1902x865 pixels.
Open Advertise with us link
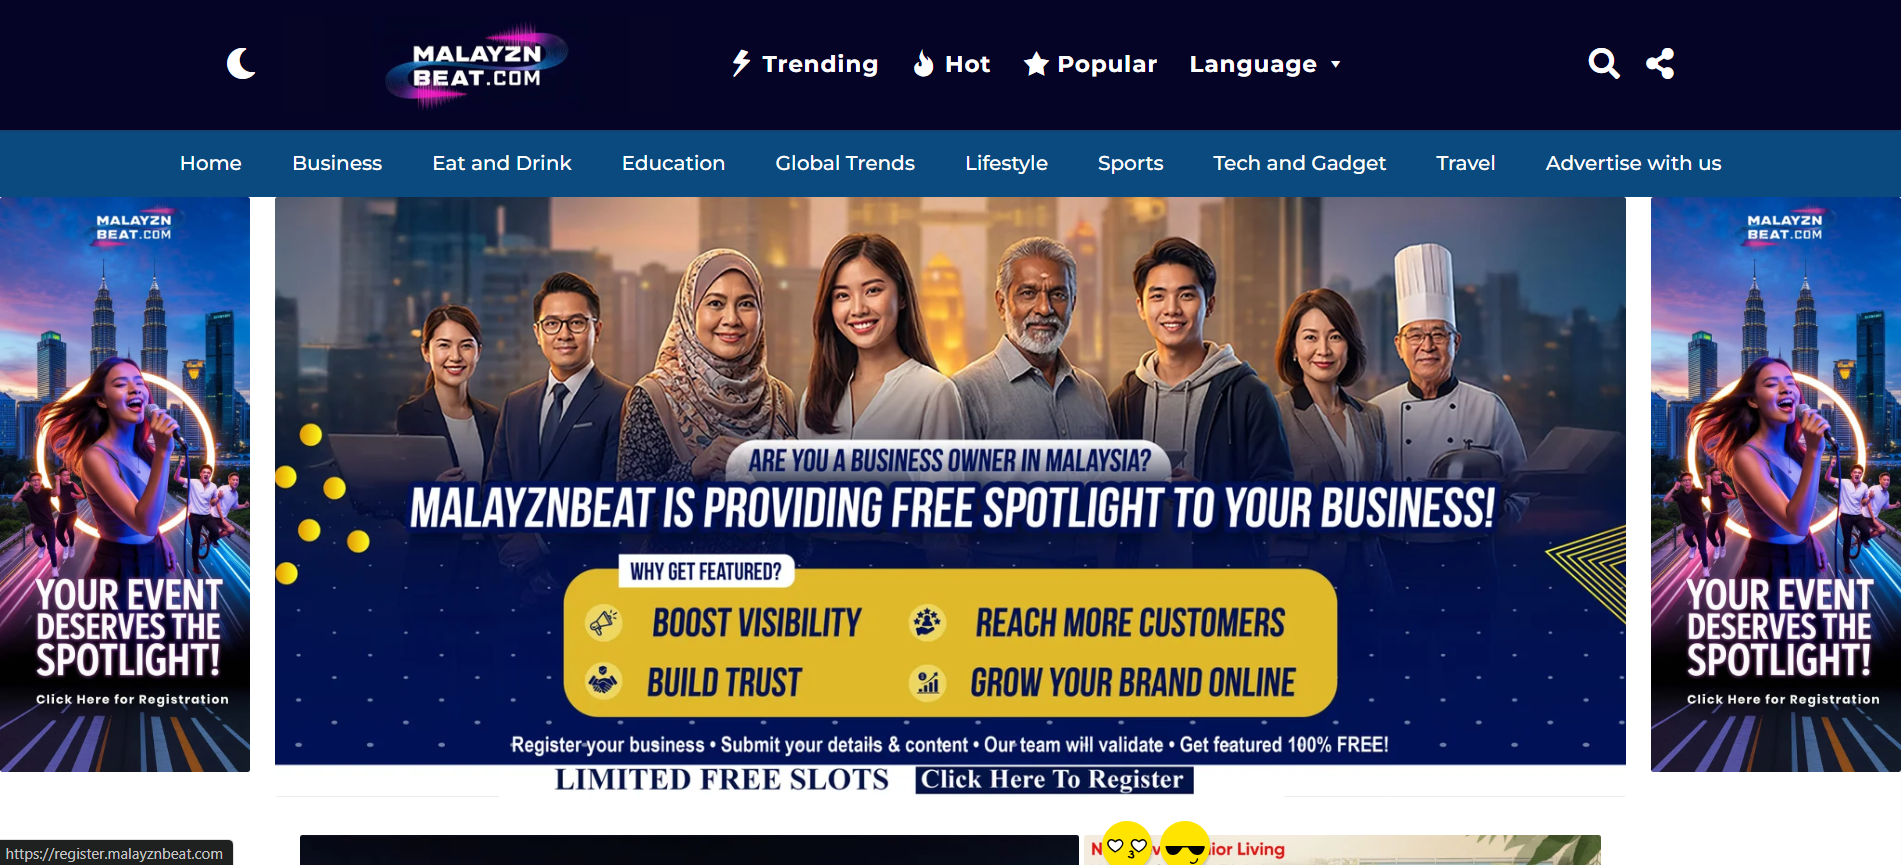coord(1633,163)
